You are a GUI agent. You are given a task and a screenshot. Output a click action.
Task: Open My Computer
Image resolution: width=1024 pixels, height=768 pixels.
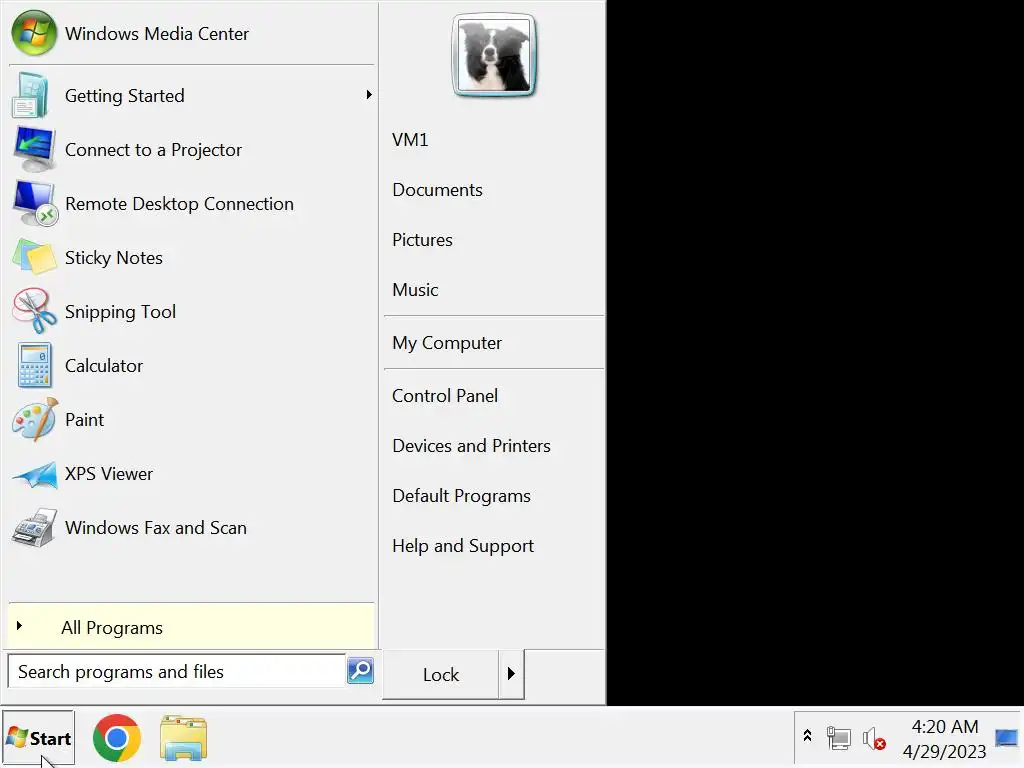point(447,343)
